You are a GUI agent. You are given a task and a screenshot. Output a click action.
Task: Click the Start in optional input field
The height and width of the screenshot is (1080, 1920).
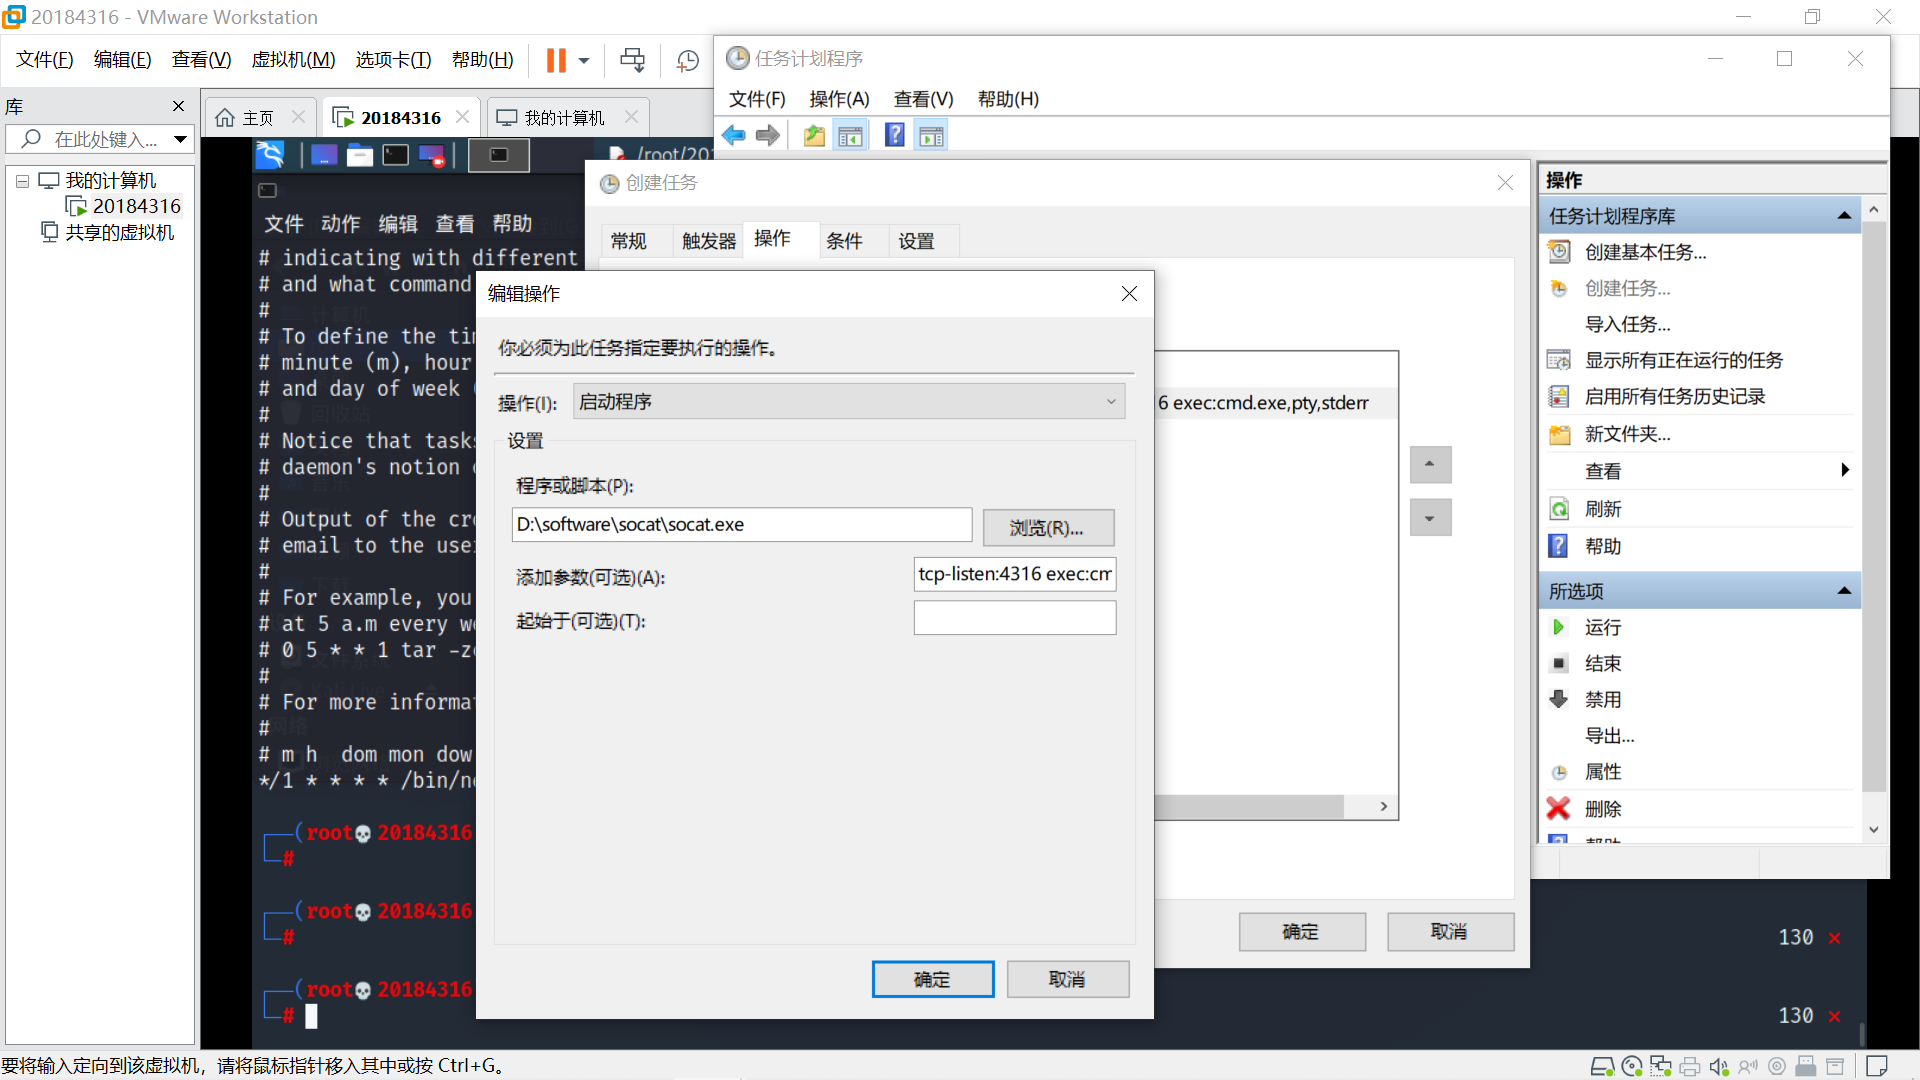pos(1014,618)
